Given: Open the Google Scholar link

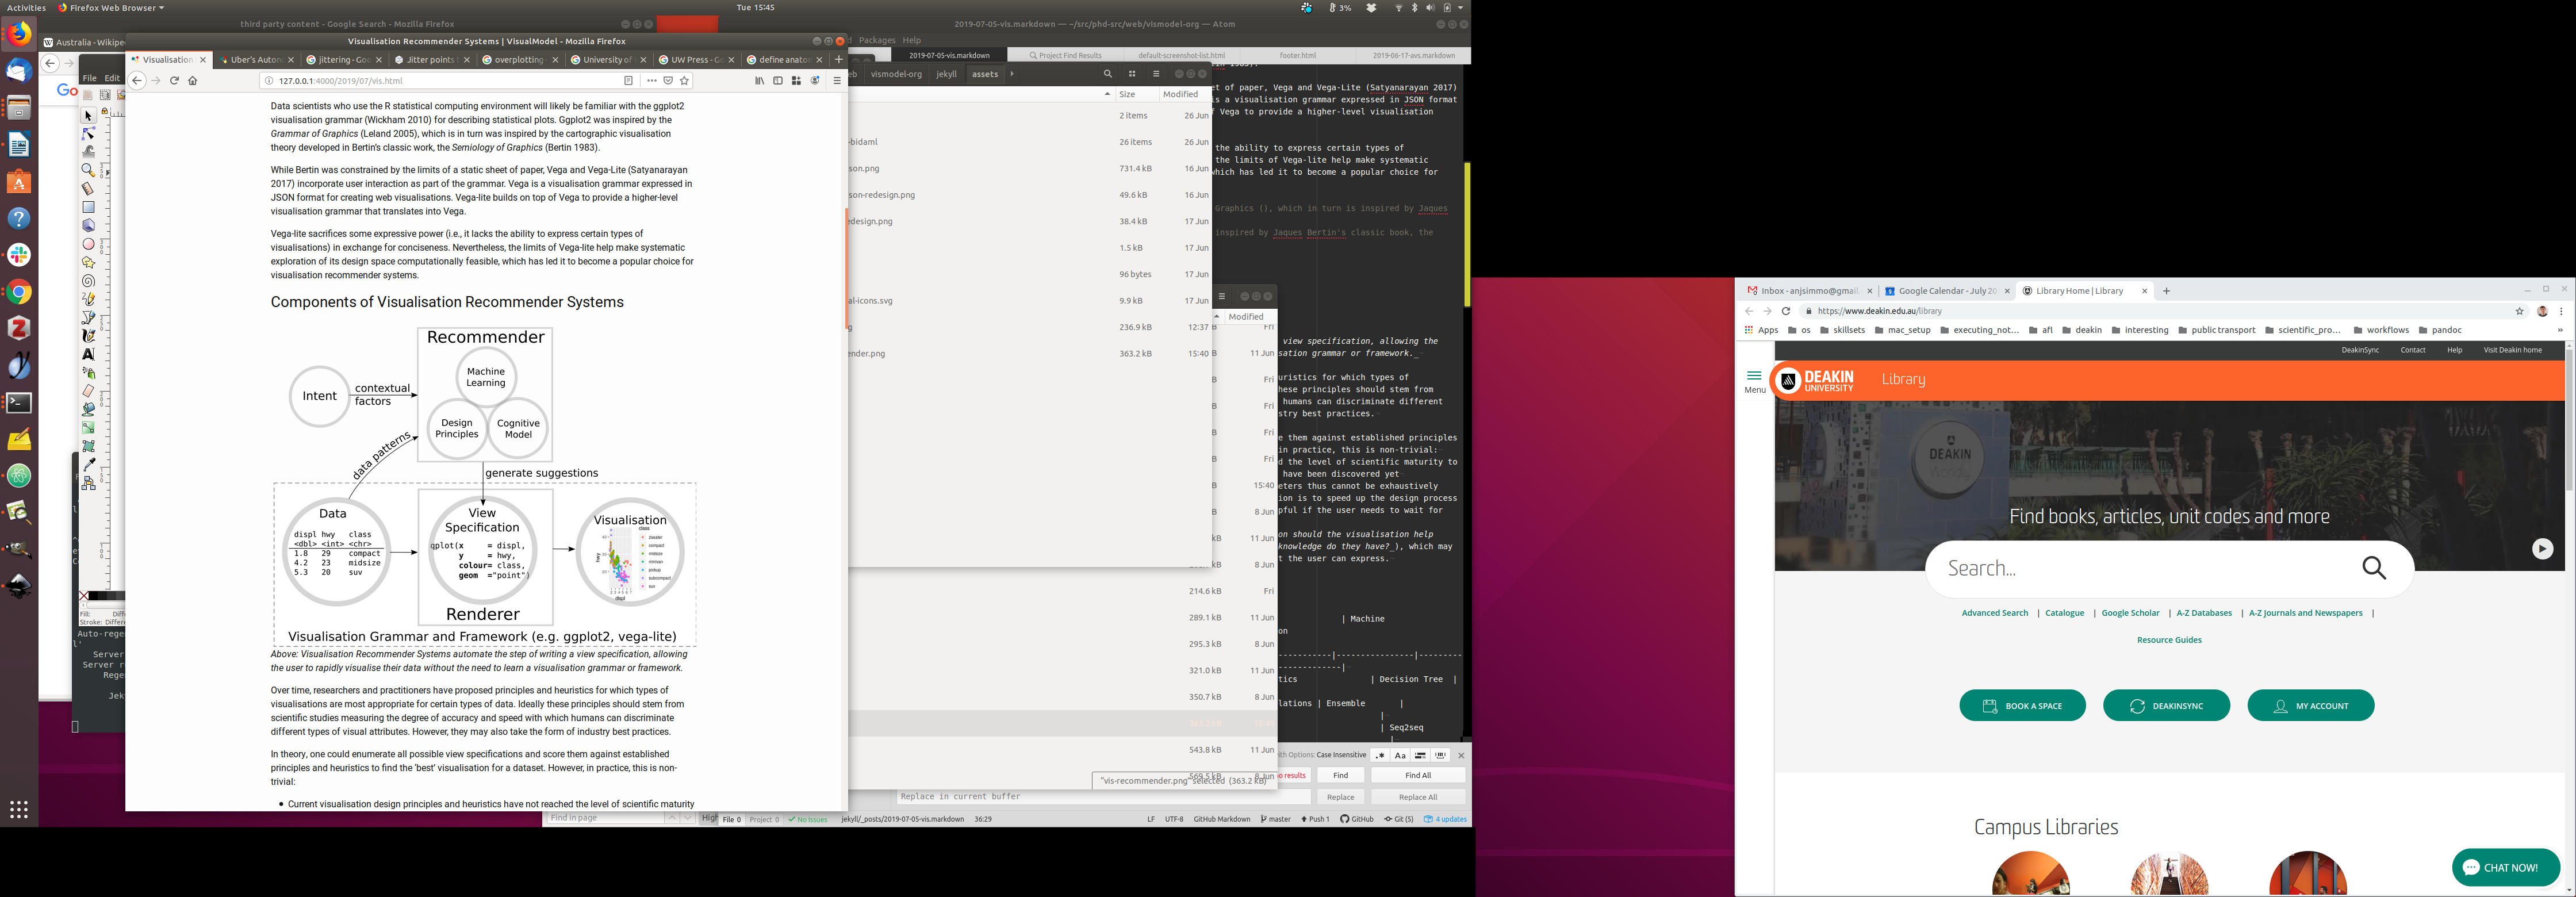Looking at the screenshot, I should [x=2130, y=613].
